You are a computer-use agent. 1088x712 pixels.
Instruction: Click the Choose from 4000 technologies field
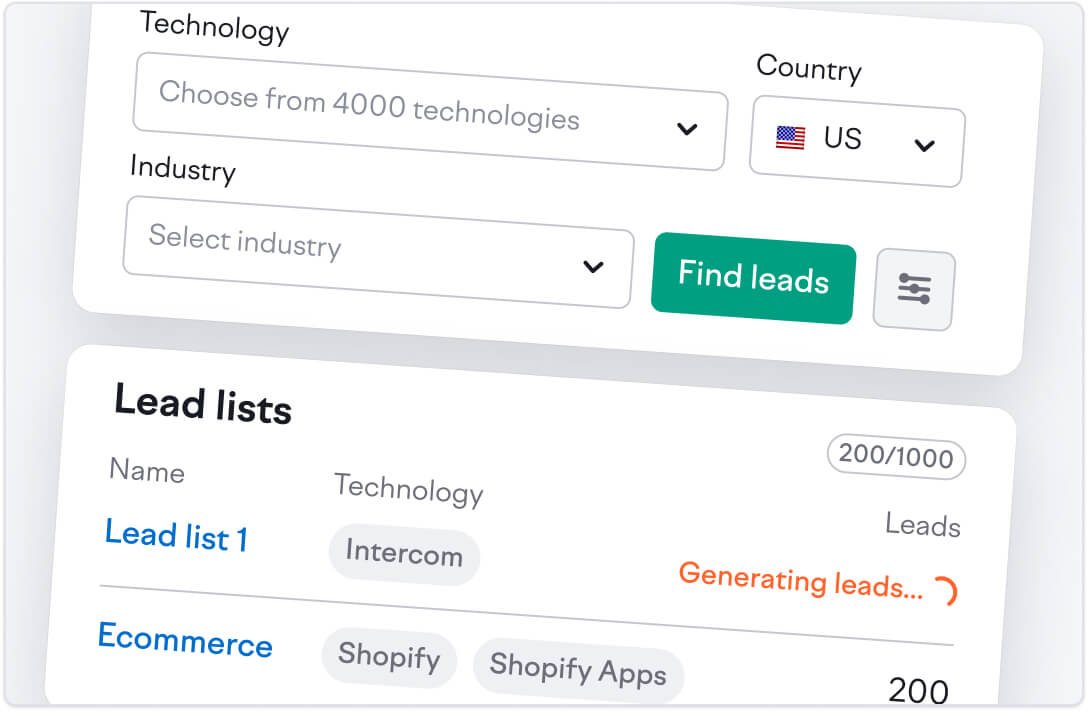(x=369, y=106)
